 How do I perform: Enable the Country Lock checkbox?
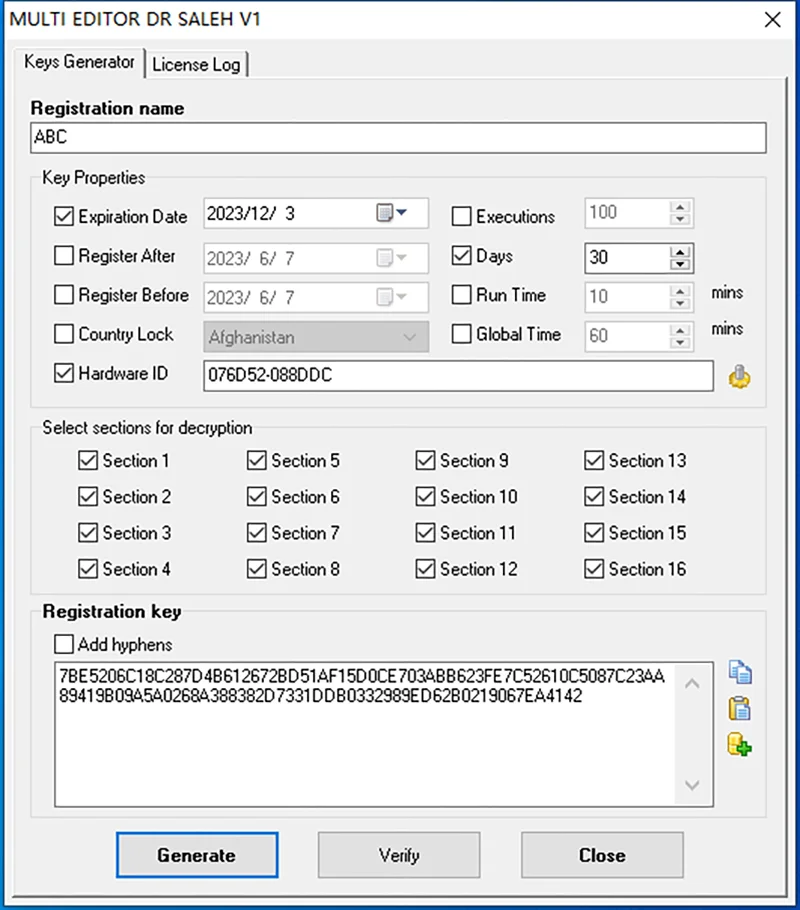tap(64, 334)
